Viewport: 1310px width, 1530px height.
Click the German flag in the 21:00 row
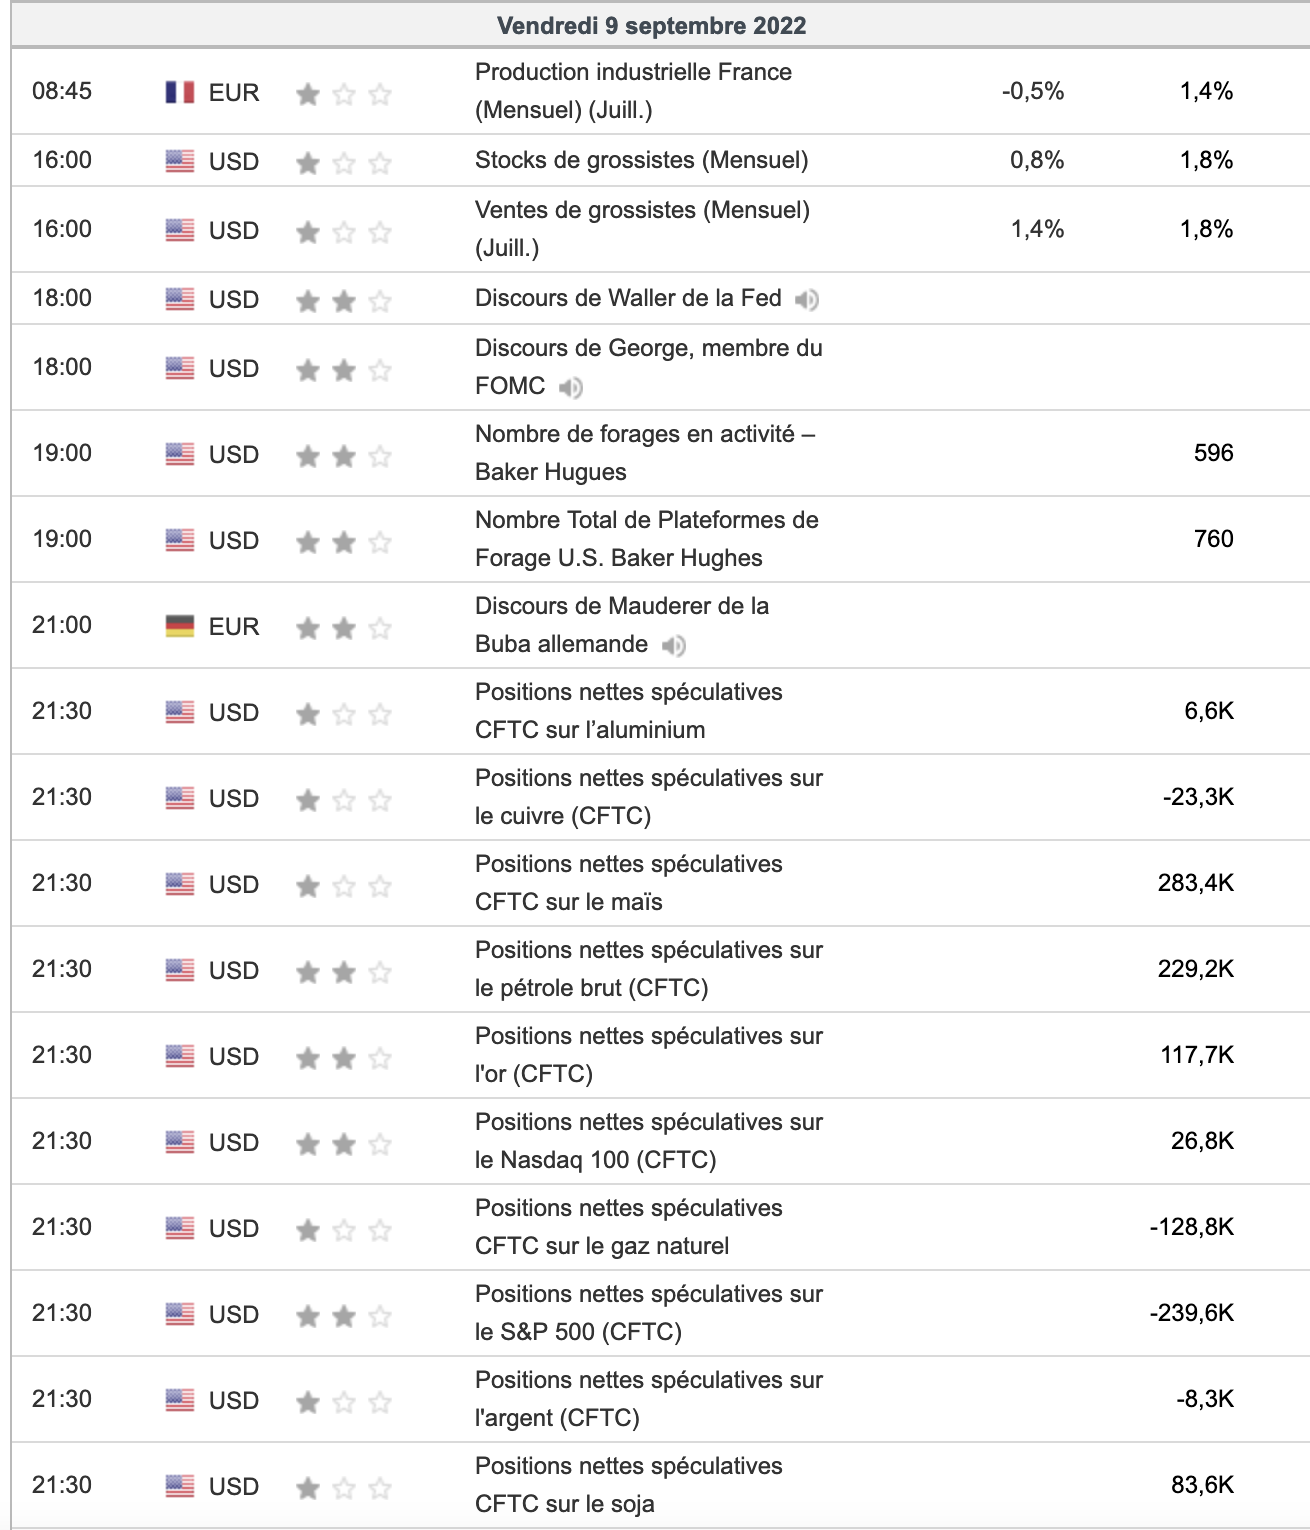pos(180,626)
